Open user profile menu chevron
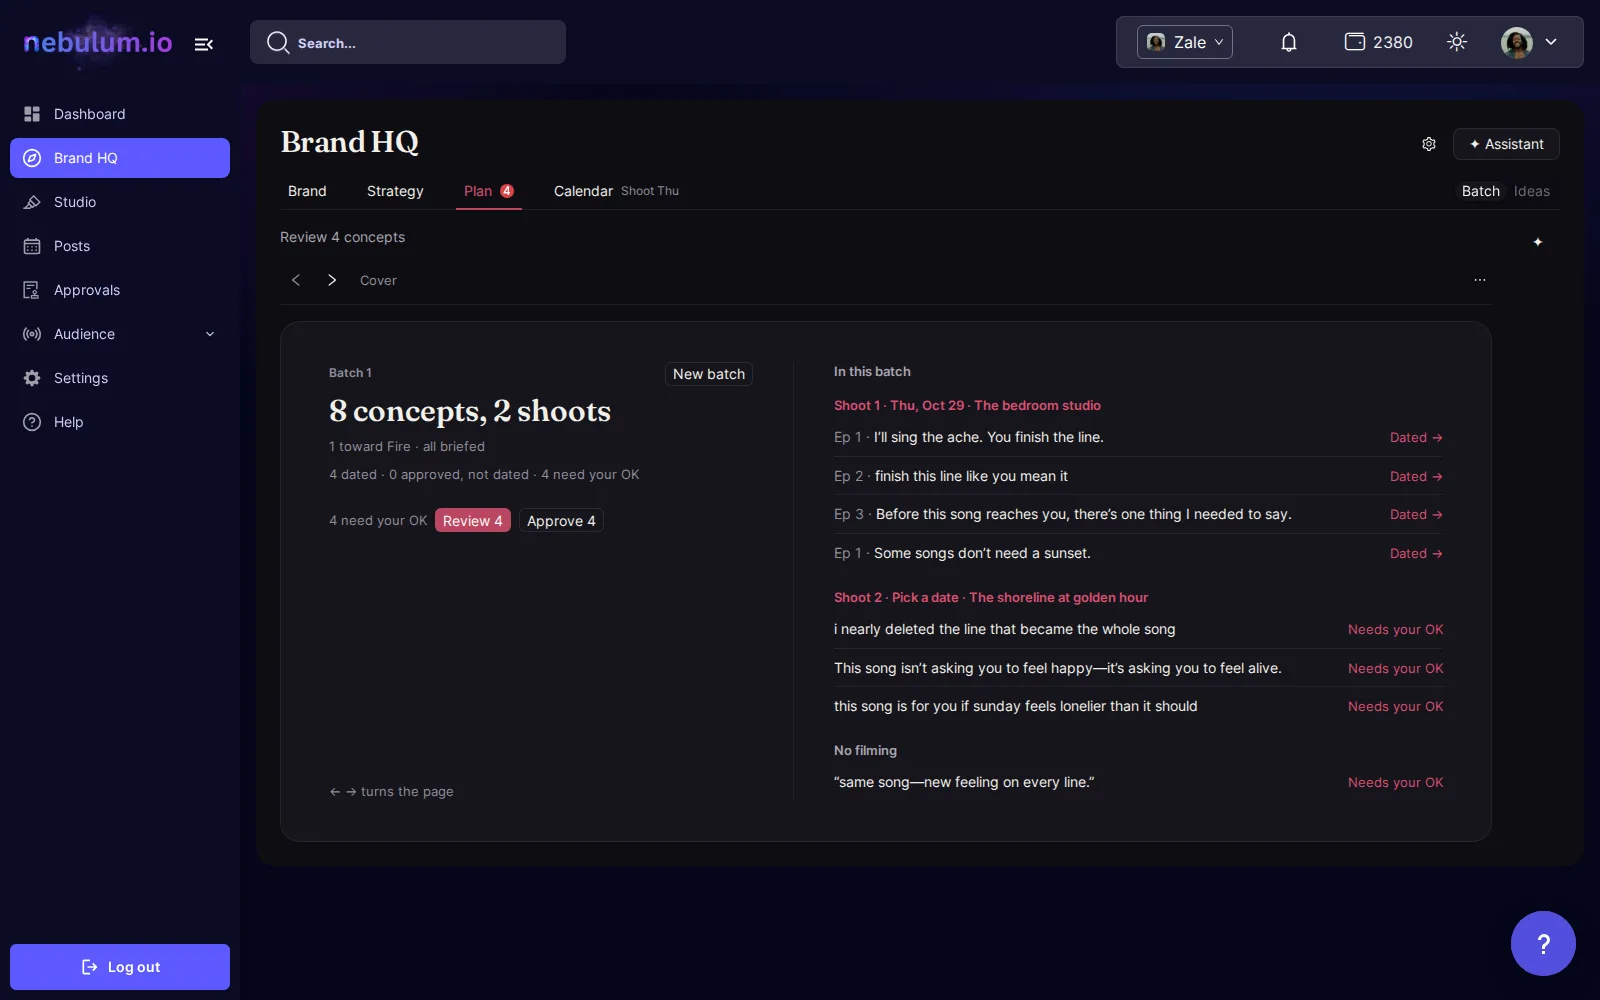Image resolution: width=1600 pixels, height=1000 pixels. click(x=1551, y=42)
